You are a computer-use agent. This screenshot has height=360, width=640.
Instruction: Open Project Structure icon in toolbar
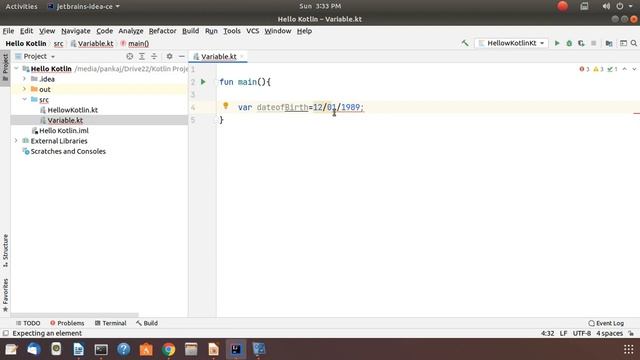(x=609, y=43)
